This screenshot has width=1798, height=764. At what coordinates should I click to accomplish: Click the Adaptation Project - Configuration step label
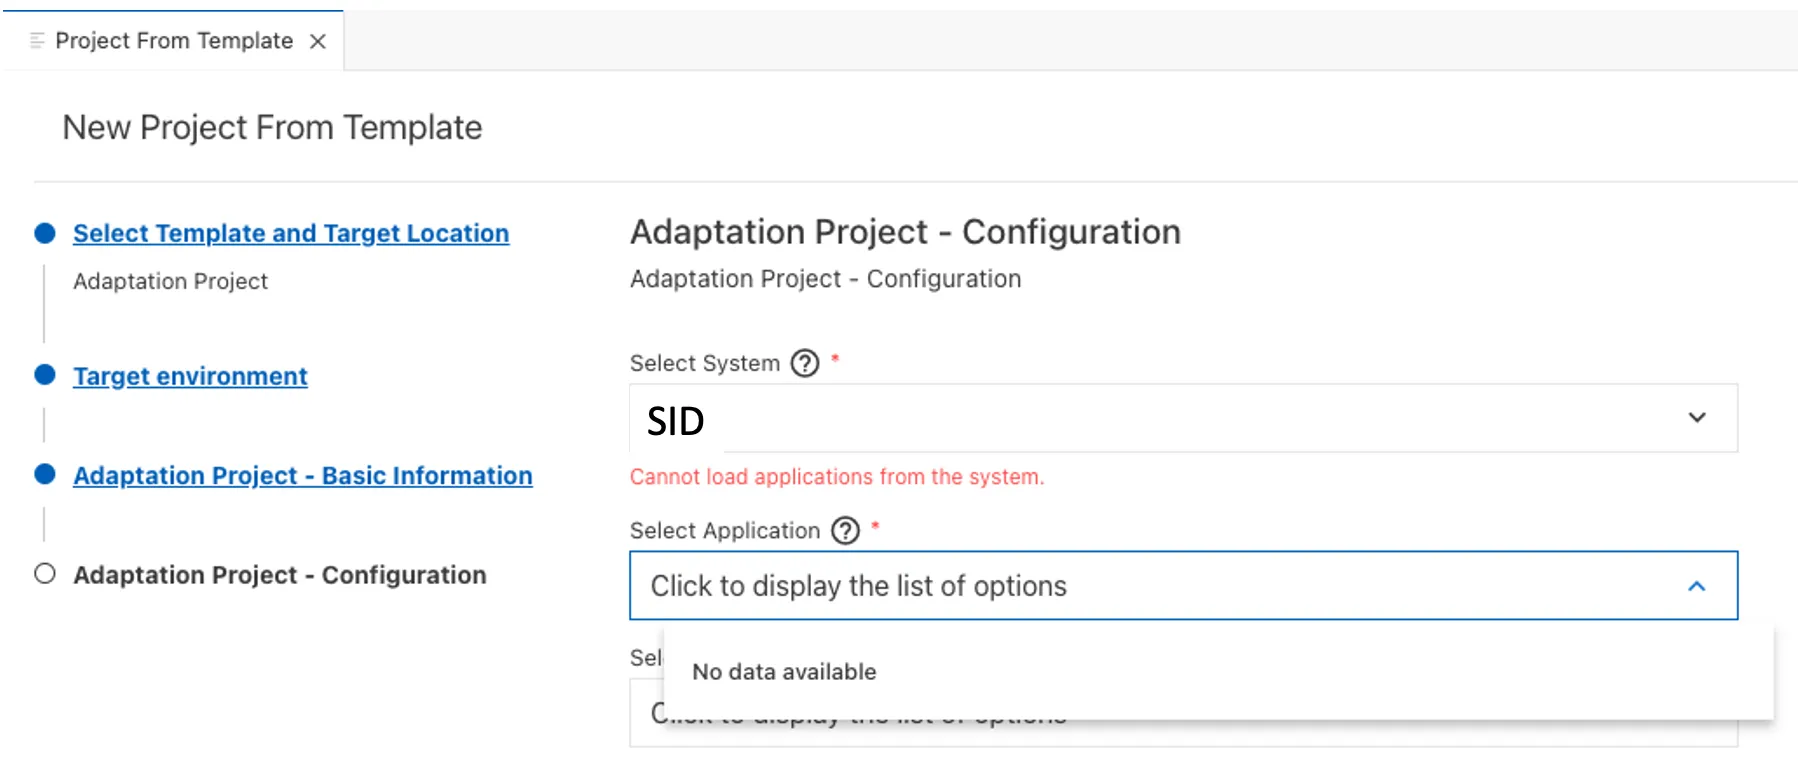pyautogui.click(x=279, y=575)
